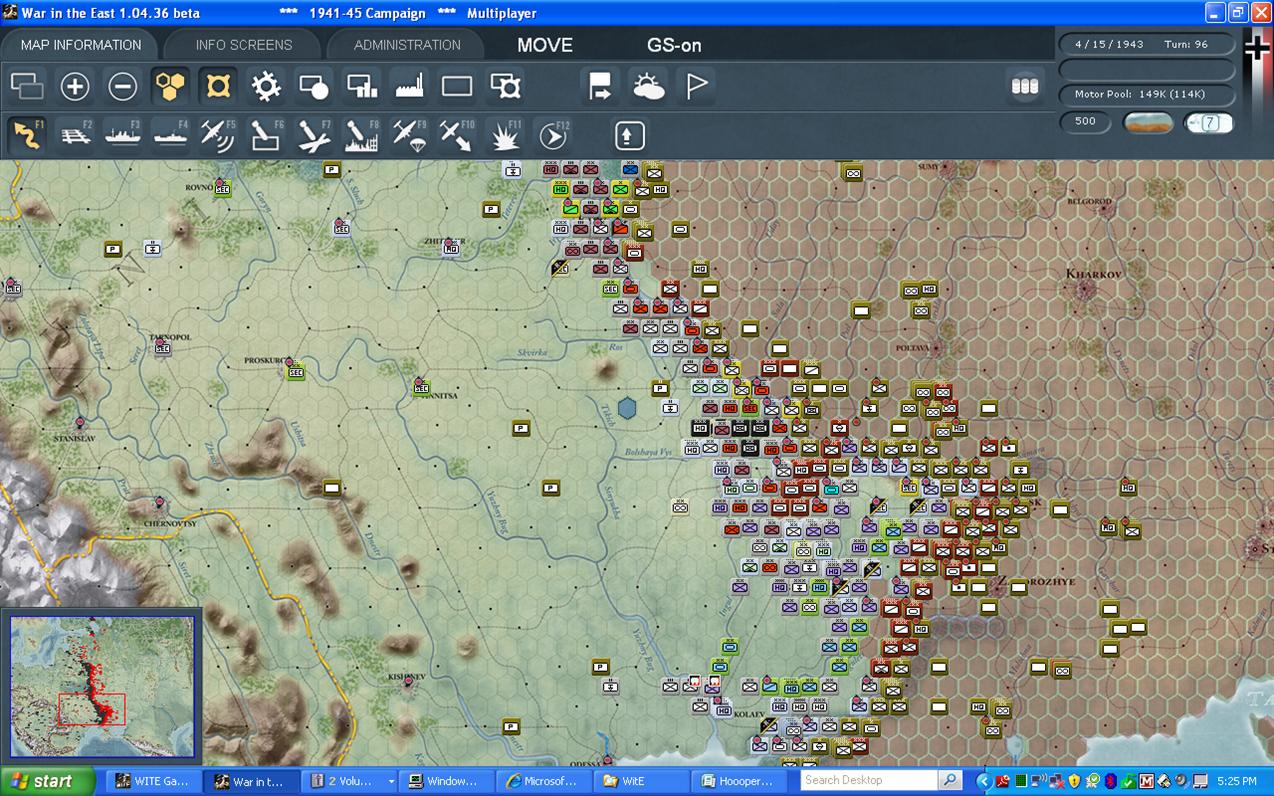The image size is (1274, 796).
Task: Open the WitE folder taskbar item
Action: point(640,781)
